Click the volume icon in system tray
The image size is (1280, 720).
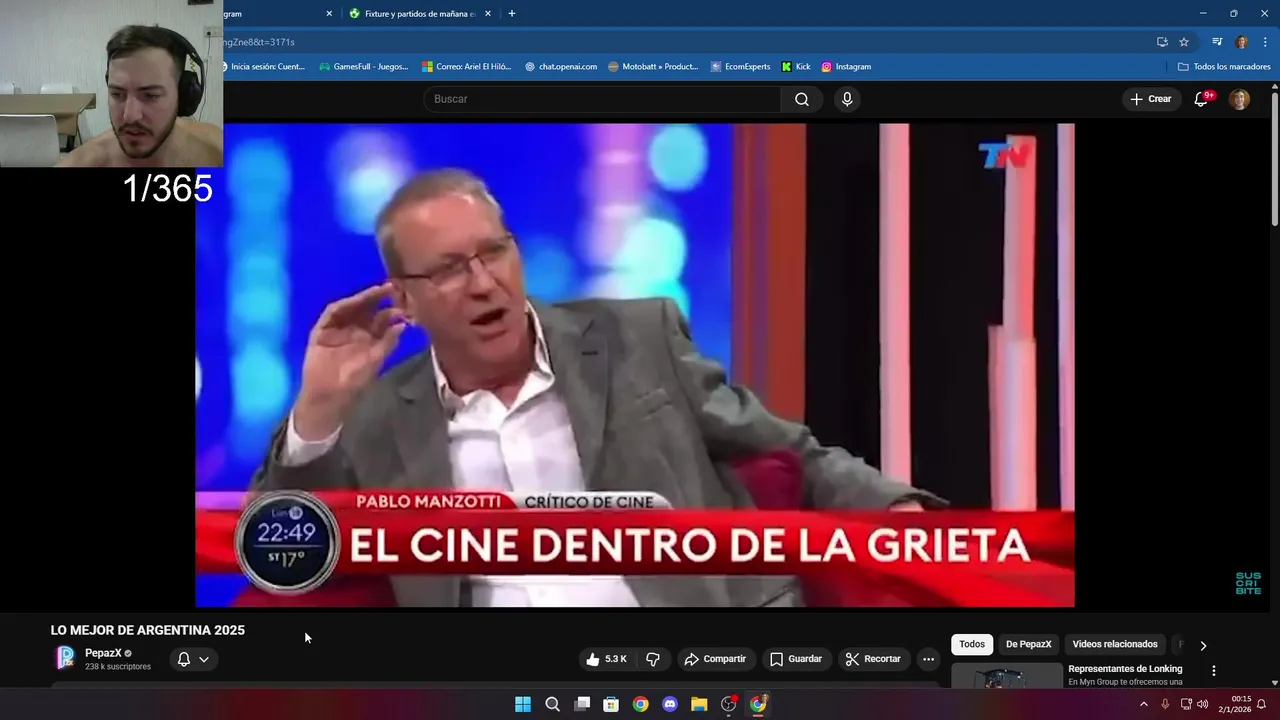click(1203, 704)
